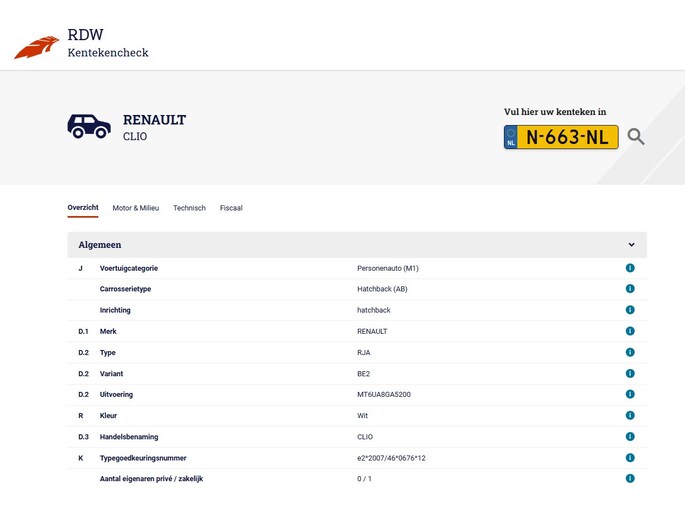Switch to the Motor & Milieu tab
This screenshot has width=685, height=513.
[135, 208]
